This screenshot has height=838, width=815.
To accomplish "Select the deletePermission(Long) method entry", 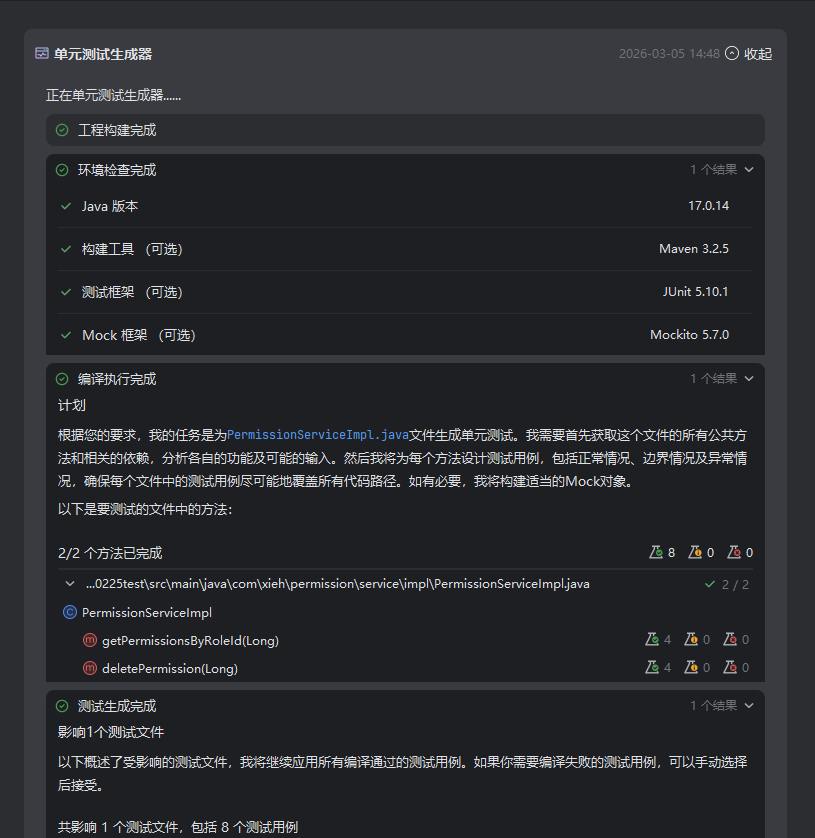I will point(170,668).
